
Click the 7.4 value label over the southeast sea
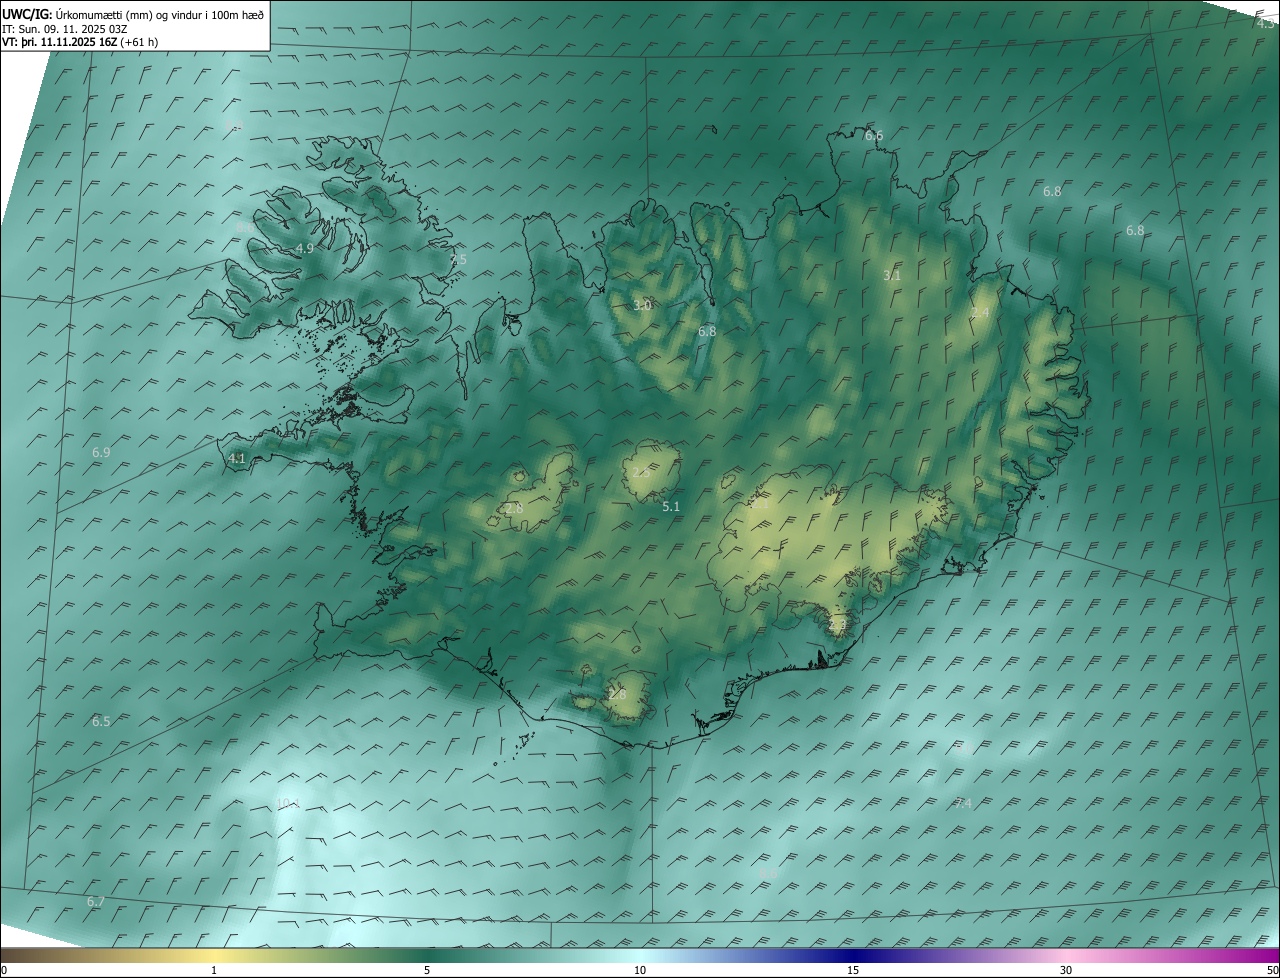(x=963, y=803)
